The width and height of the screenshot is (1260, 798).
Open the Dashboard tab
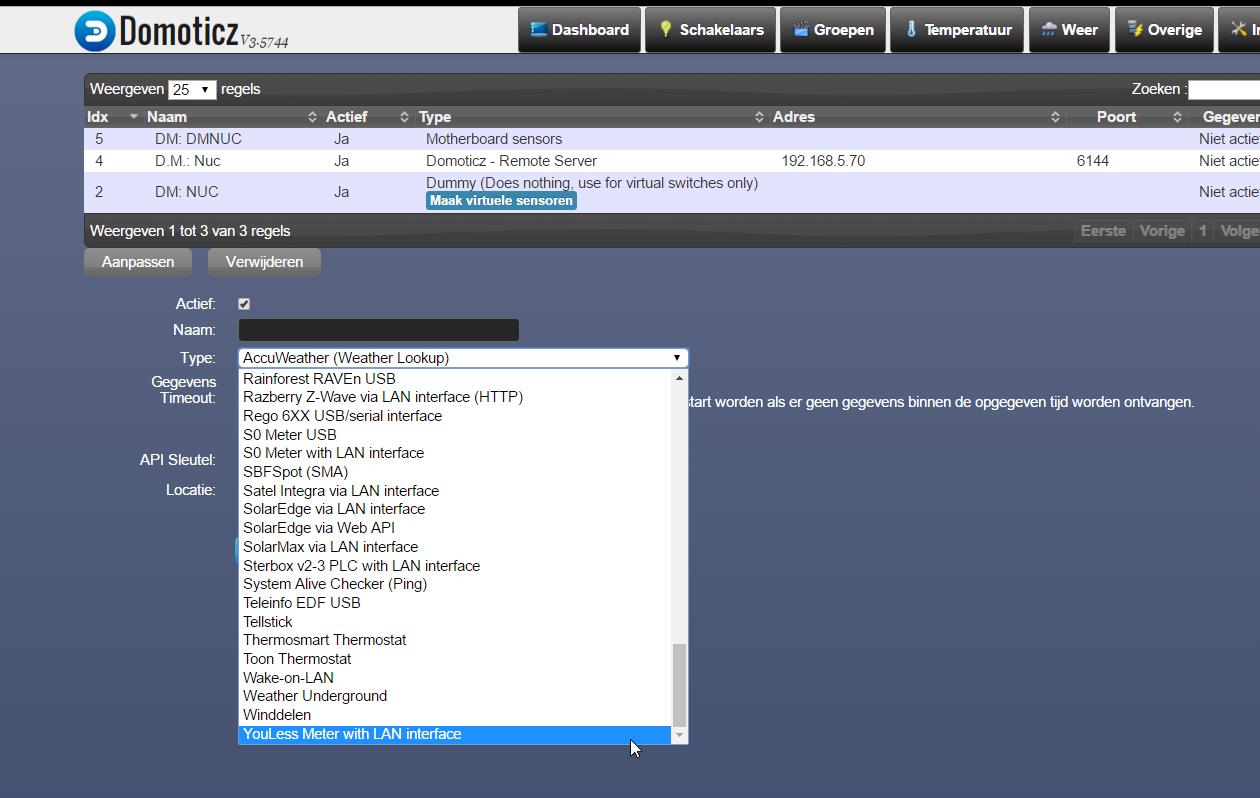coord(579,30)
